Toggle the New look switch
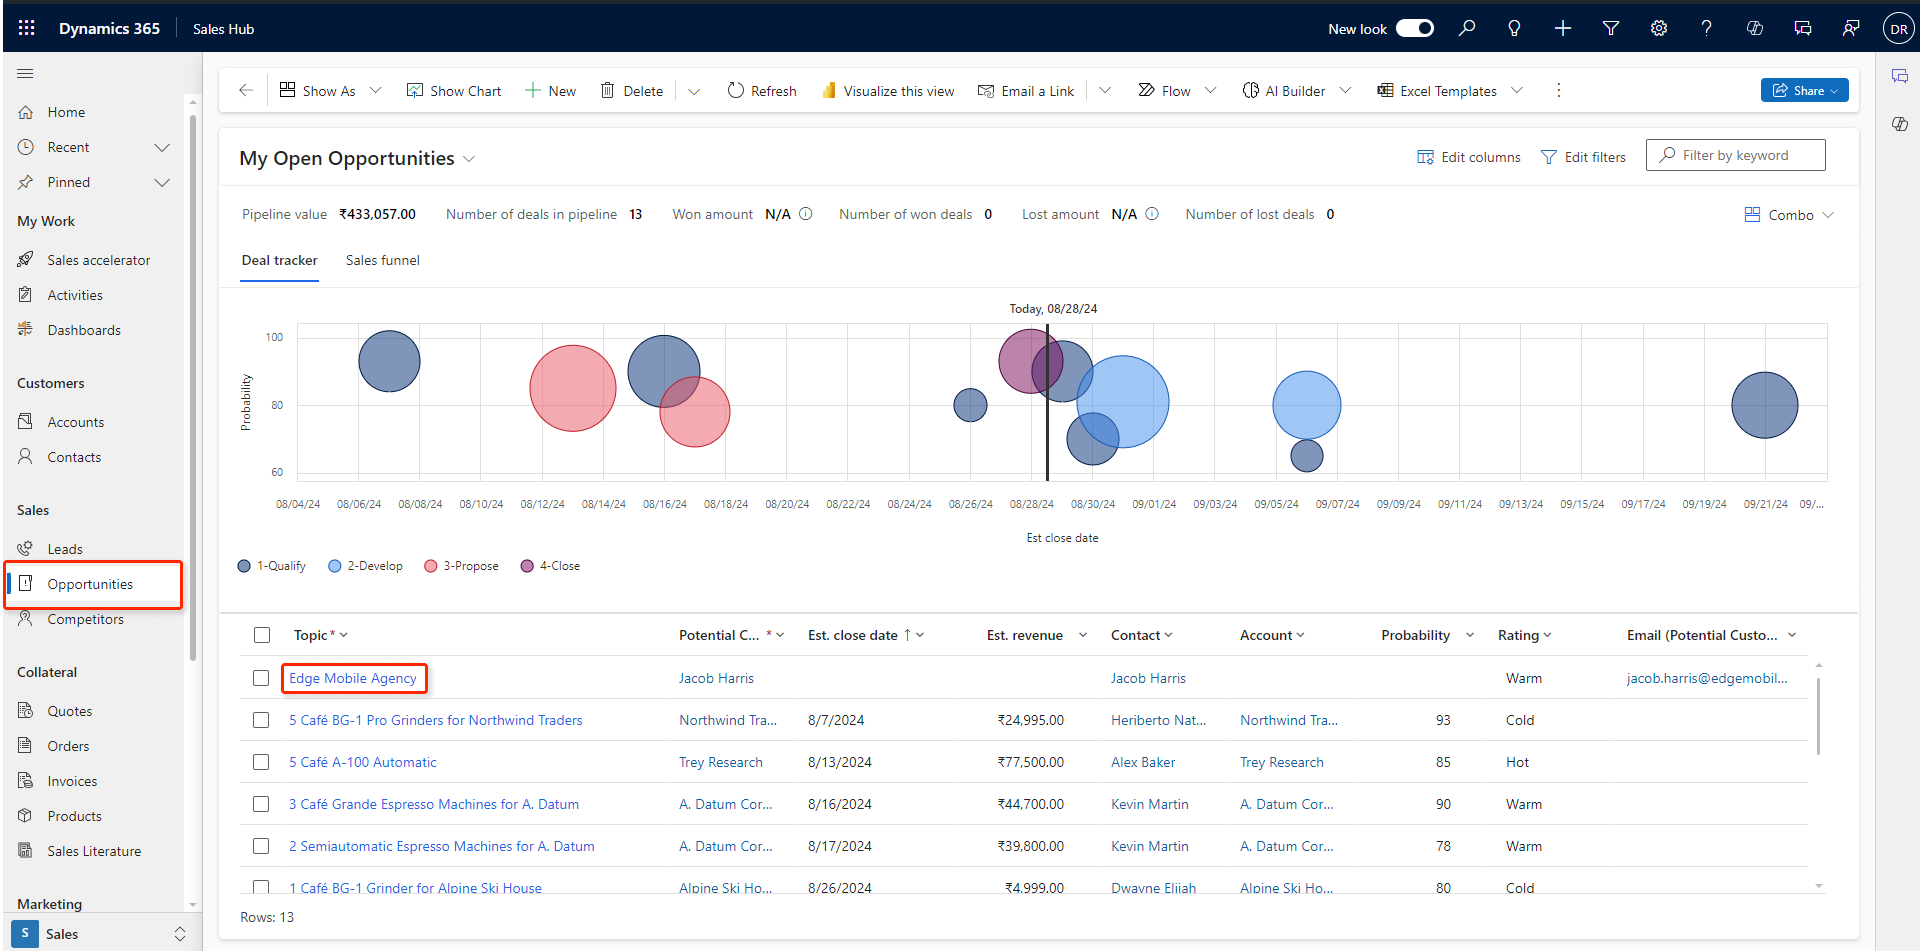Viewport: 1920px width, 951px height. click(1415, 28)
